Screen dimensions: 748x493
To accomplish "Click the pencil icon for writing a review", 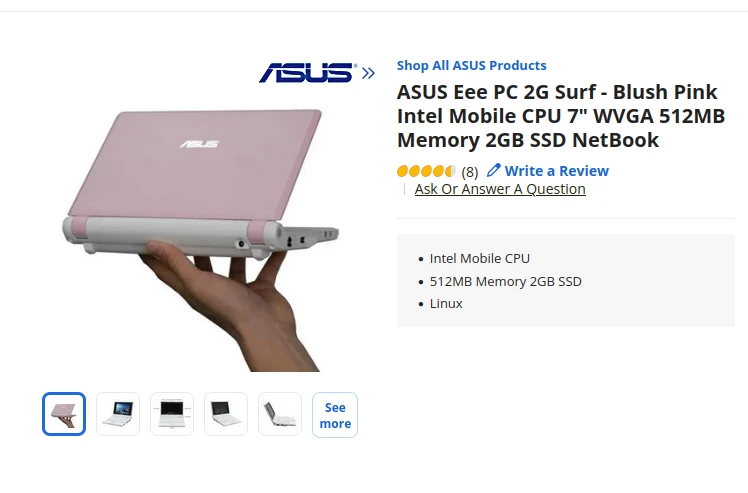I will tap(494, 170).
